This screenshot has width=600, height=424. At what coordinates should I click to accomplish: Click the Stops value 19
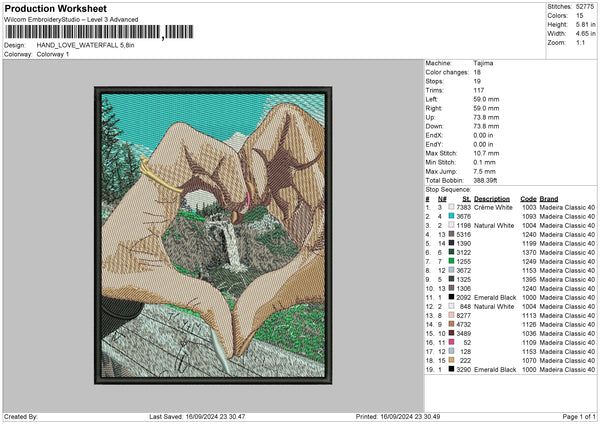tap(477, 81)
